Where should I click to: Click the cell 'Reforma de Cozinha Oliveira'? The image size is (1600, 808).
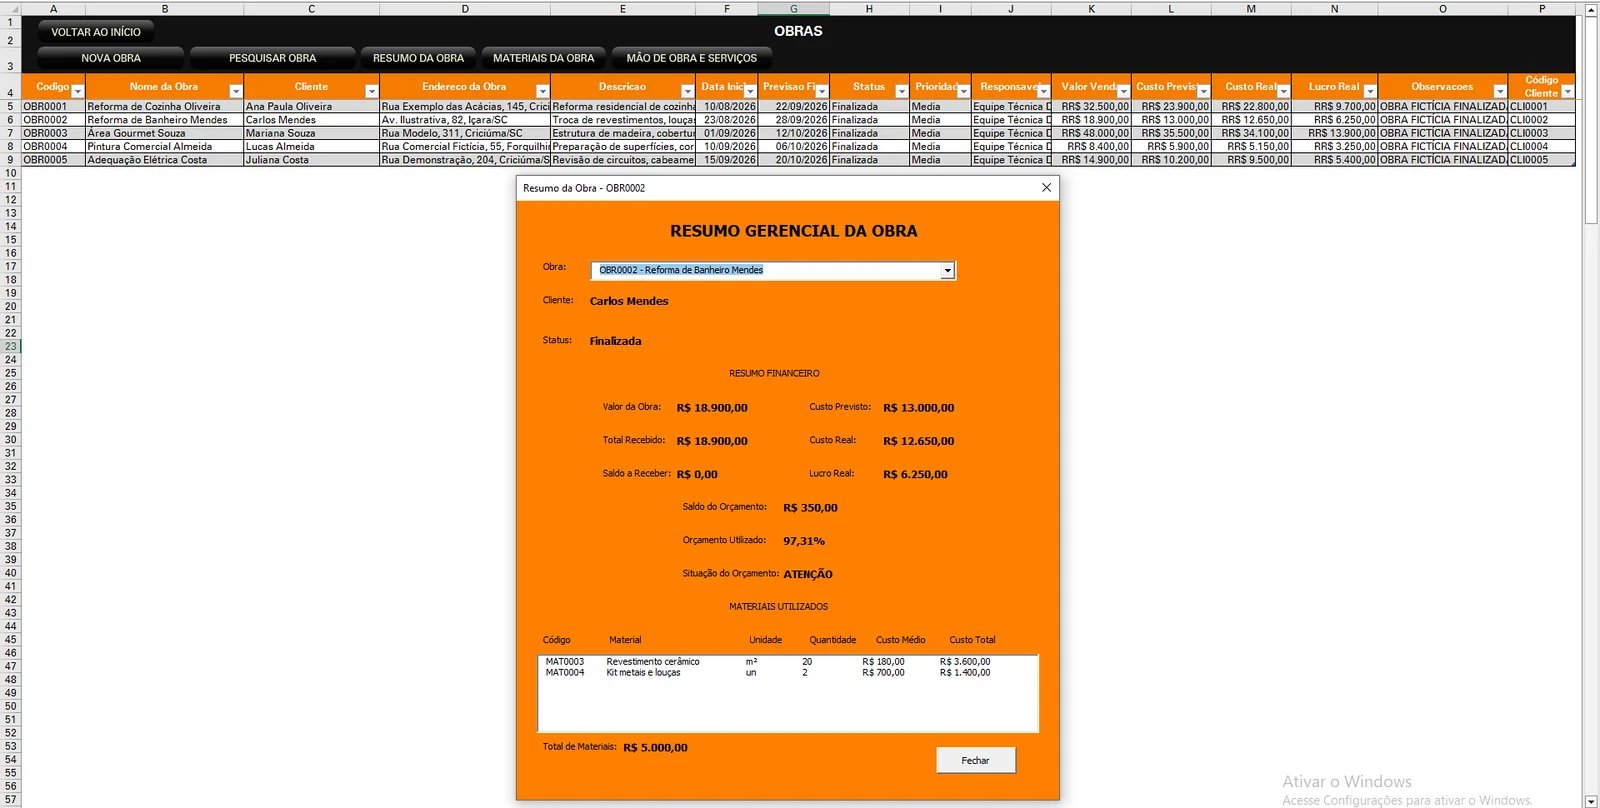point(164,106)
